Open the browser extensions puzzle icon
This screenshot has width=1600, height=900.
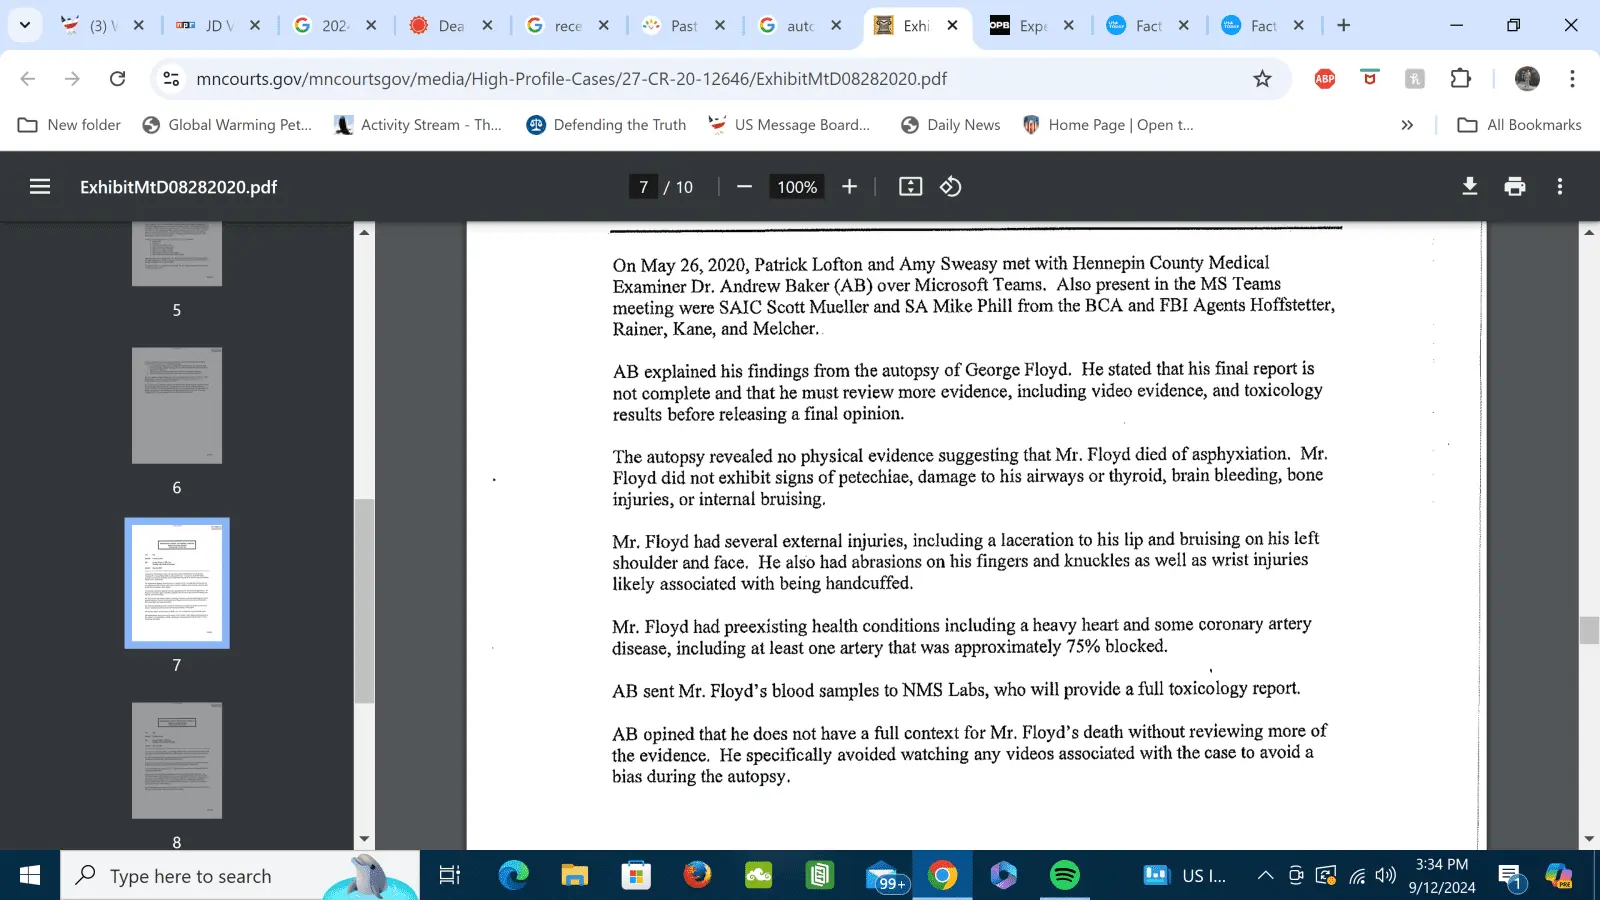click(1460, 79)
